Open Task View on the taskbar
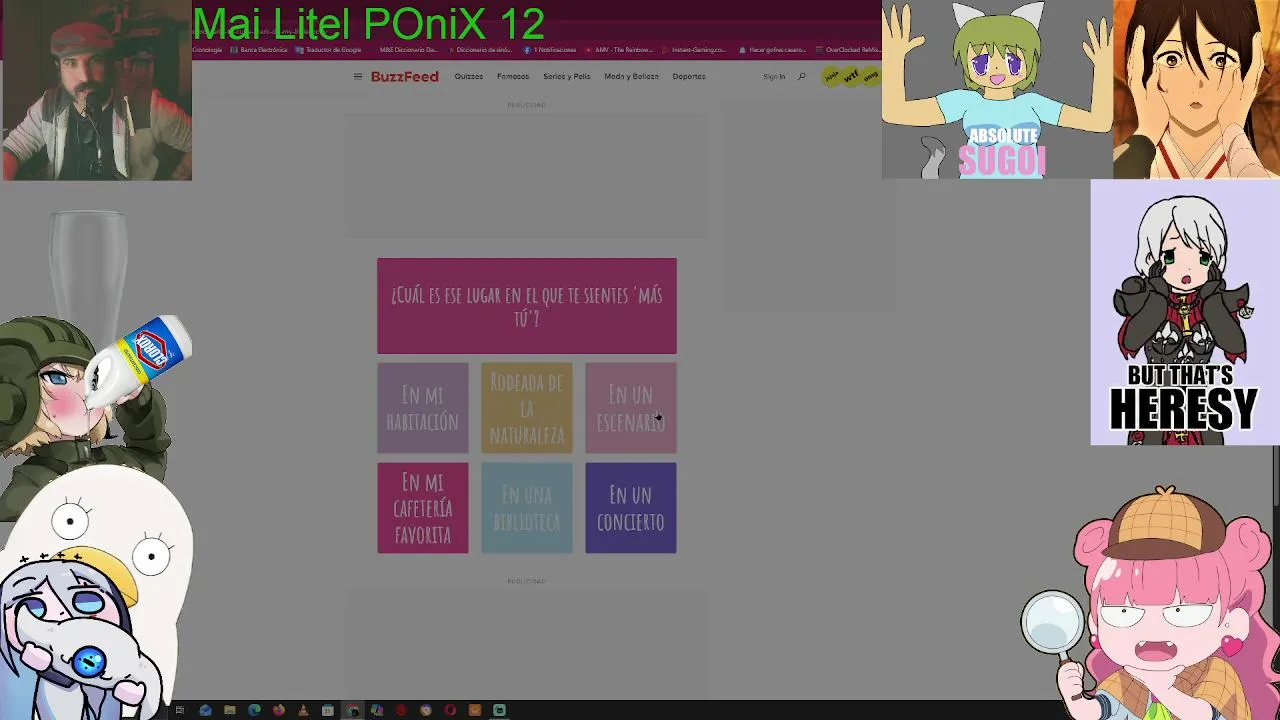 180,710
